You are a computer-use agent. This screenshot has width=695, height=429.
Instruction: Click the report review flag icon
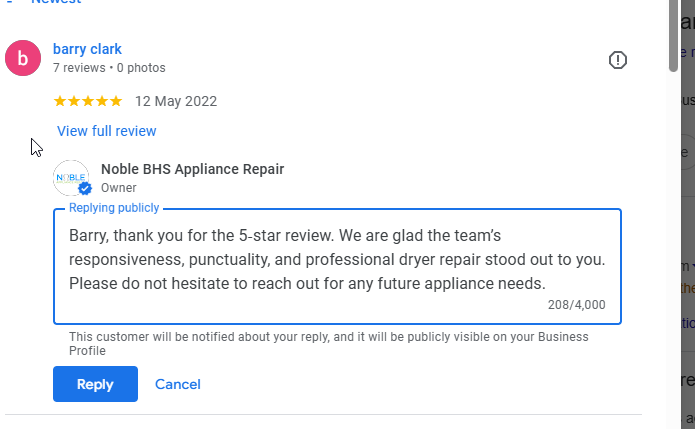618,60
